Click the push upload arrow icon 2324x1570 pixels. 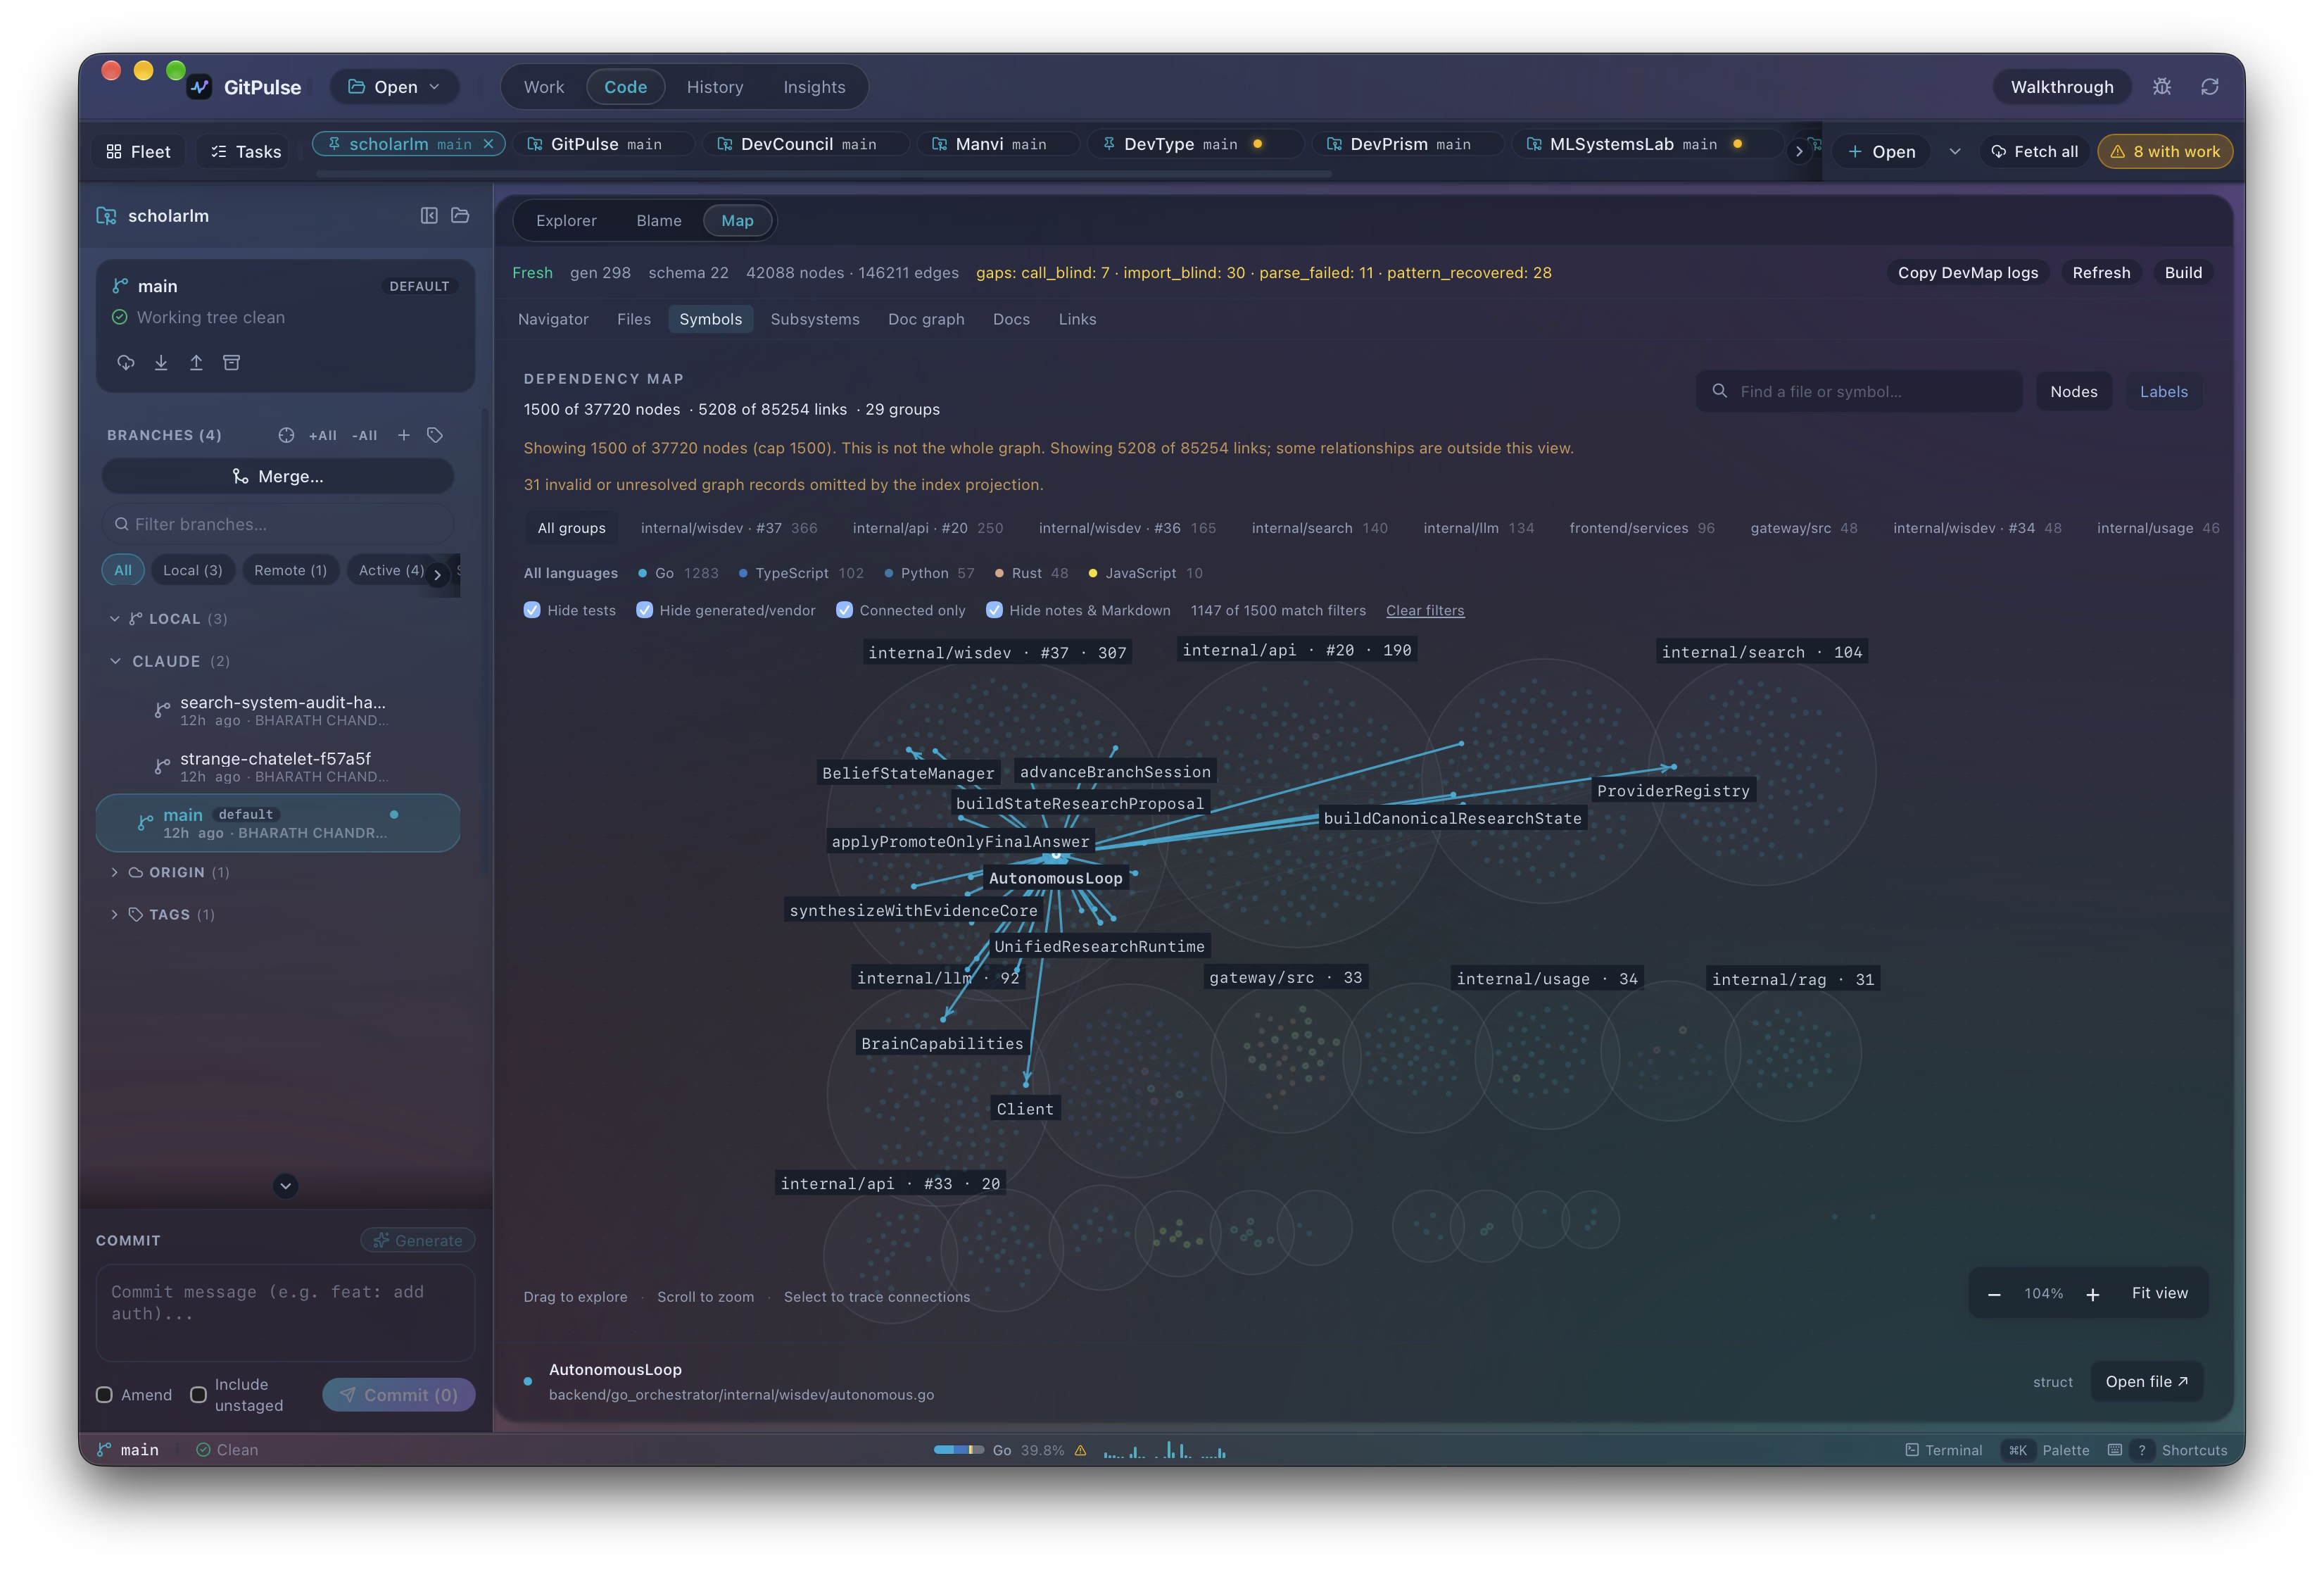tap(196, 362)
